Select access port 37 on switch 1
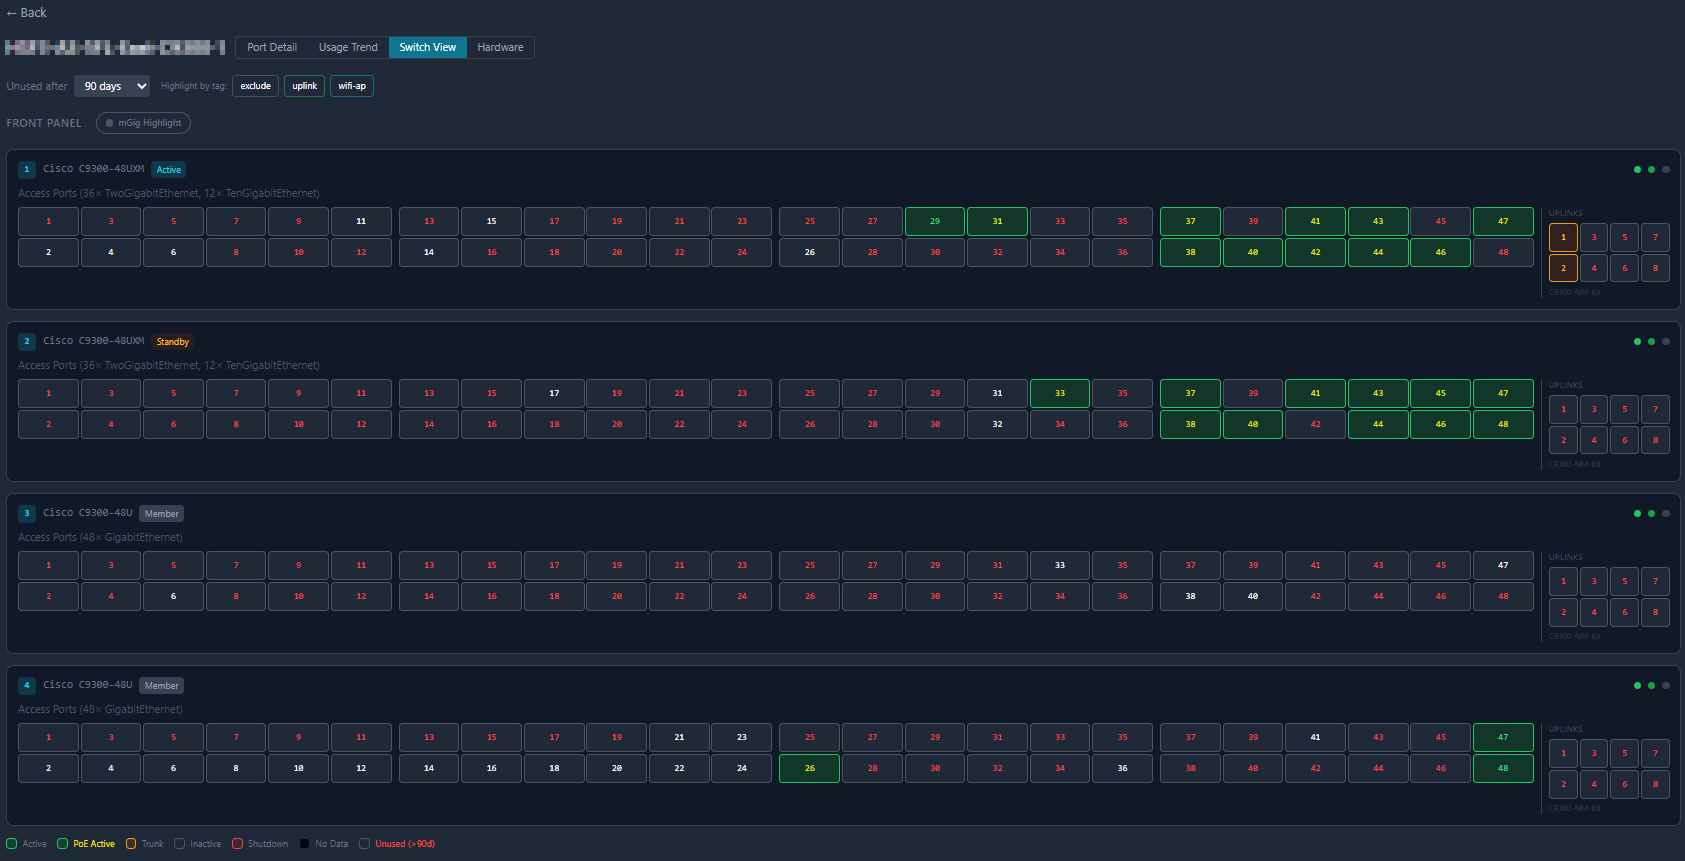The height and width of the screenshot is (861, 1685). 1190,221
